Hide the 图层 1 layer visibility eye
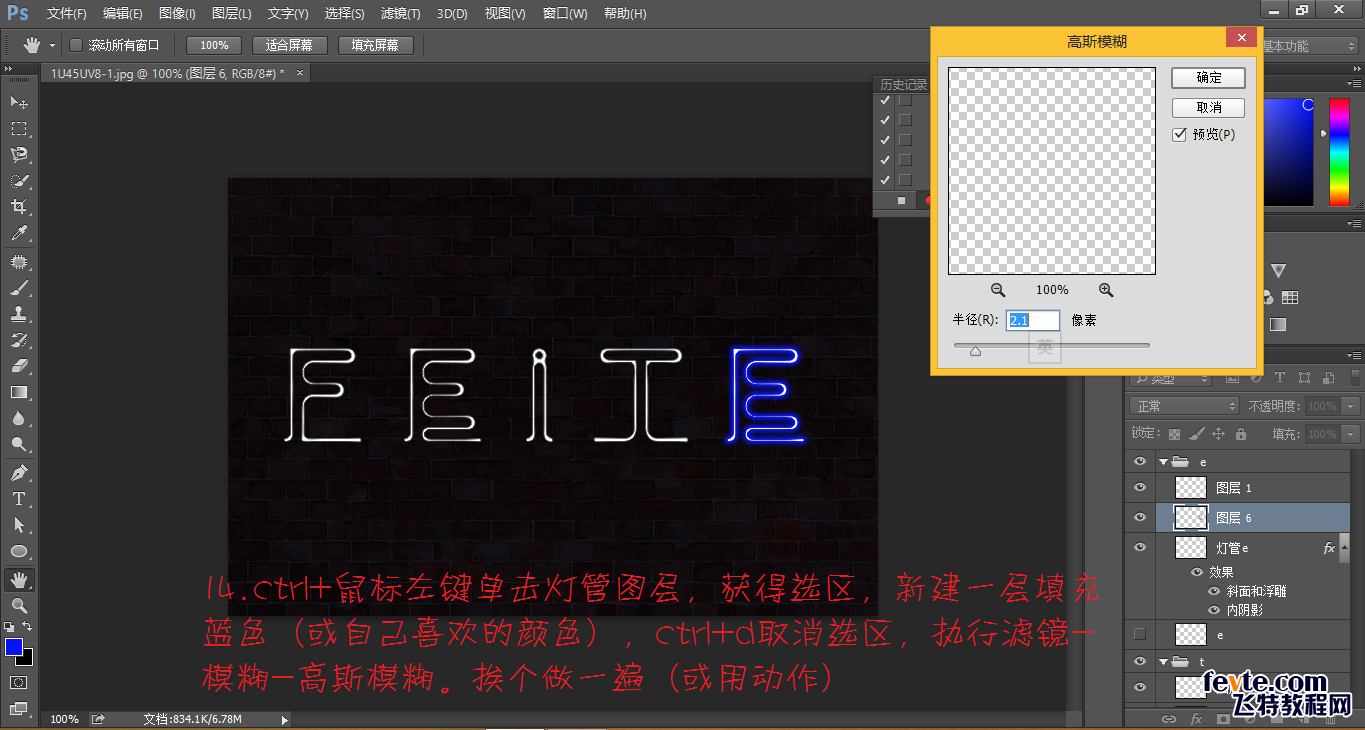This screenshot has width=1365, height=730. (1139, 487)
